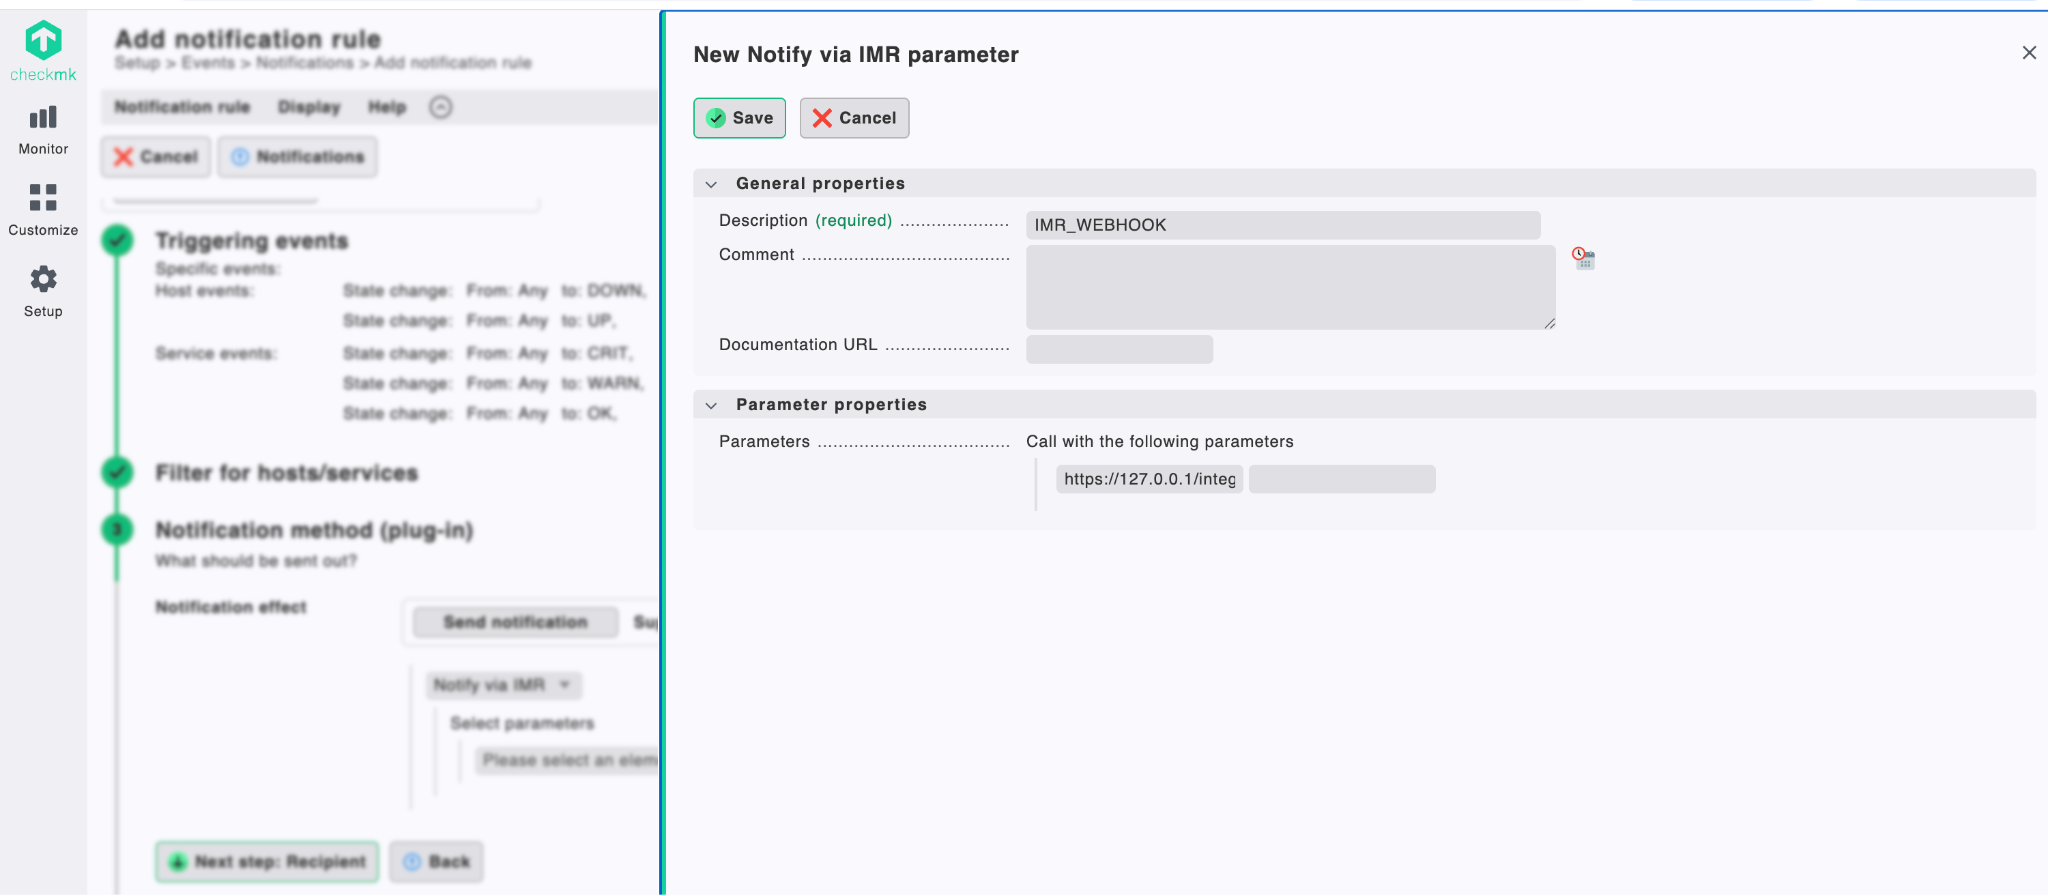Open the Help menu
The height and width of the screenshot is (895, 2048).
click(x=387, y=107)
